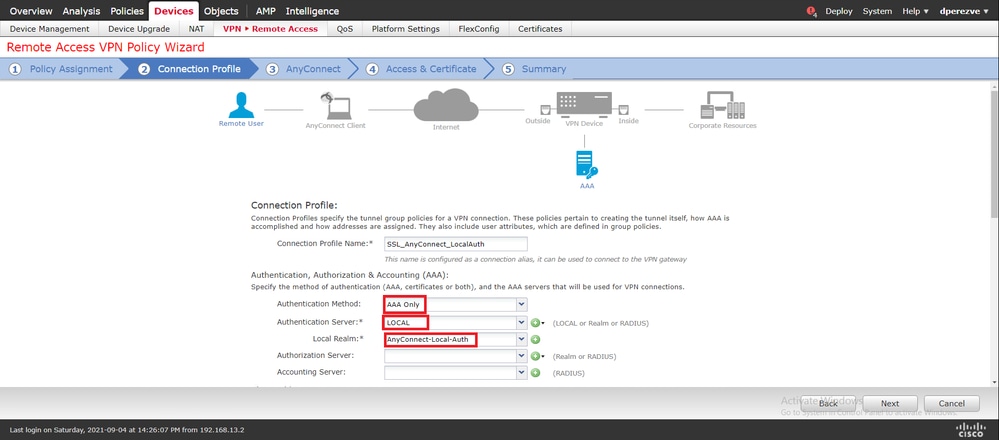Image resolution: width=999 pixels, height=440 pixels.
Task: Go to Device Management subtab
Action: click(x=50, y=29)
